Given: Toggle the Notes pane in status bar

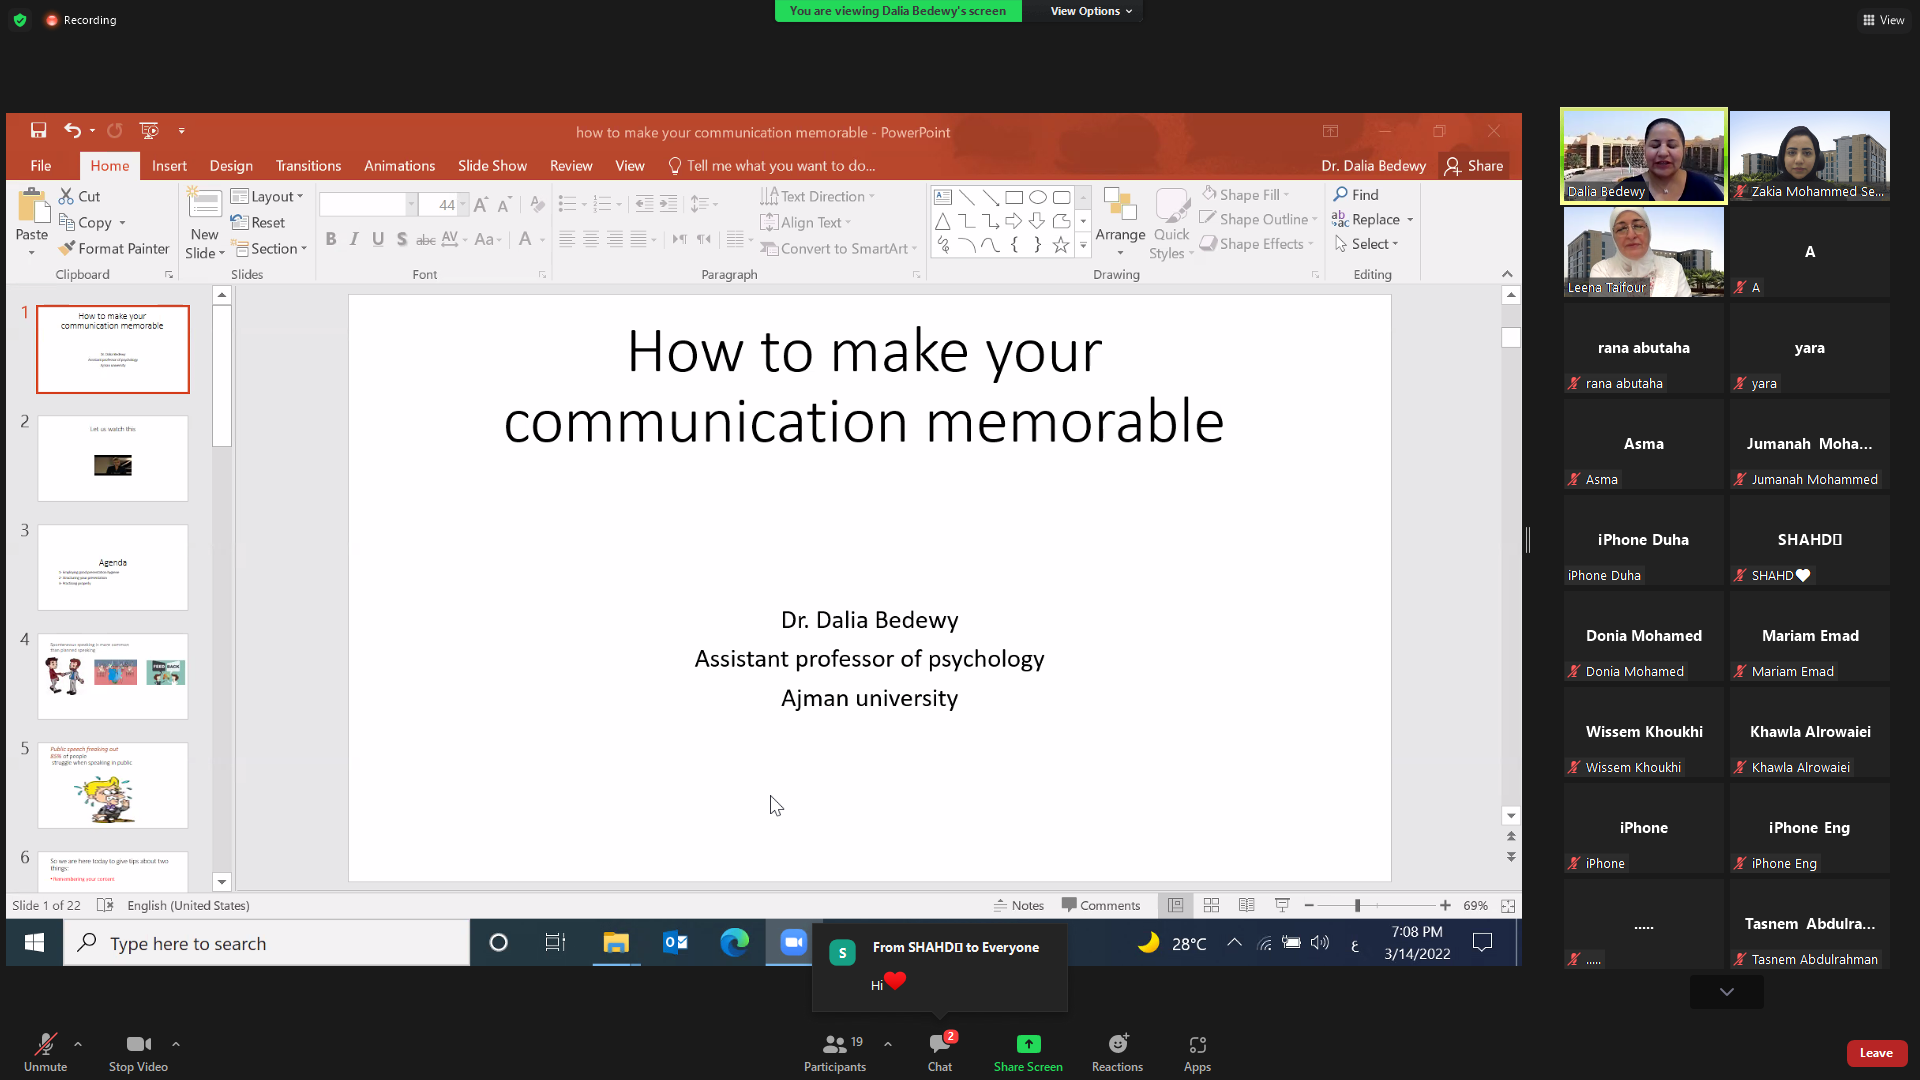Looking at the screenshot, I should point(1019,905).
